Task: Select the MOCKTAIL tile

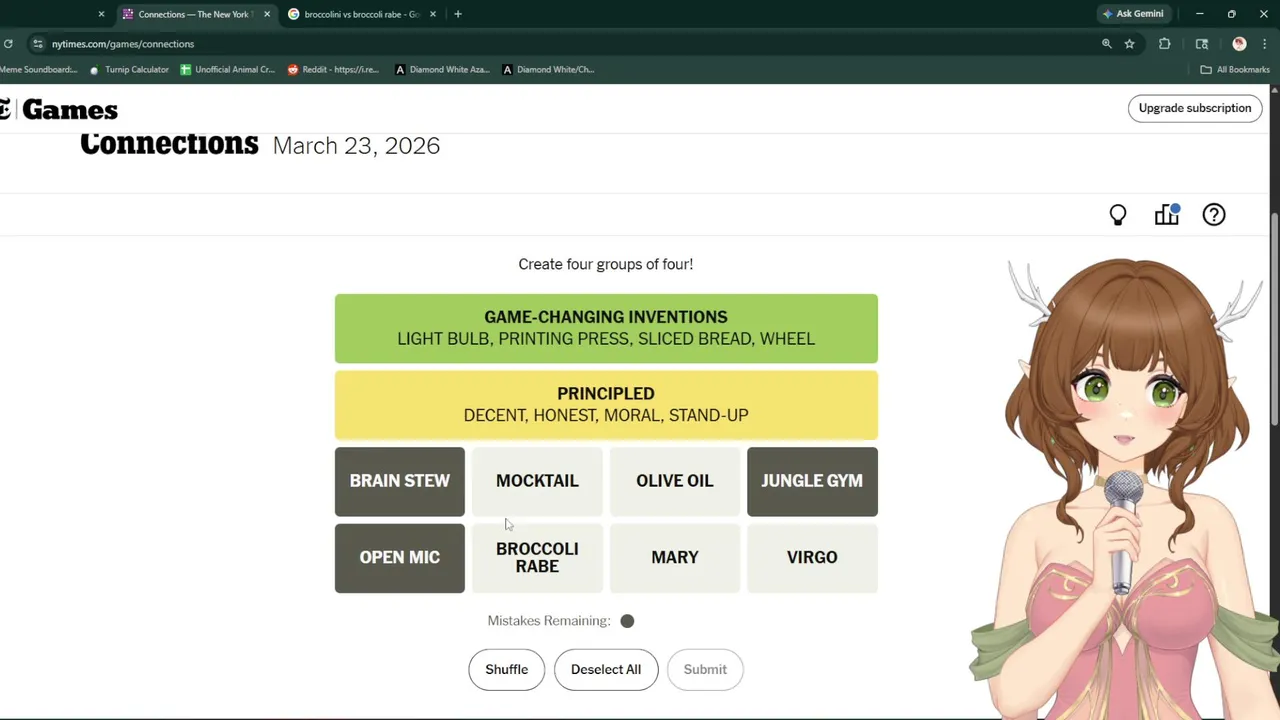Action: click(537, 481)
